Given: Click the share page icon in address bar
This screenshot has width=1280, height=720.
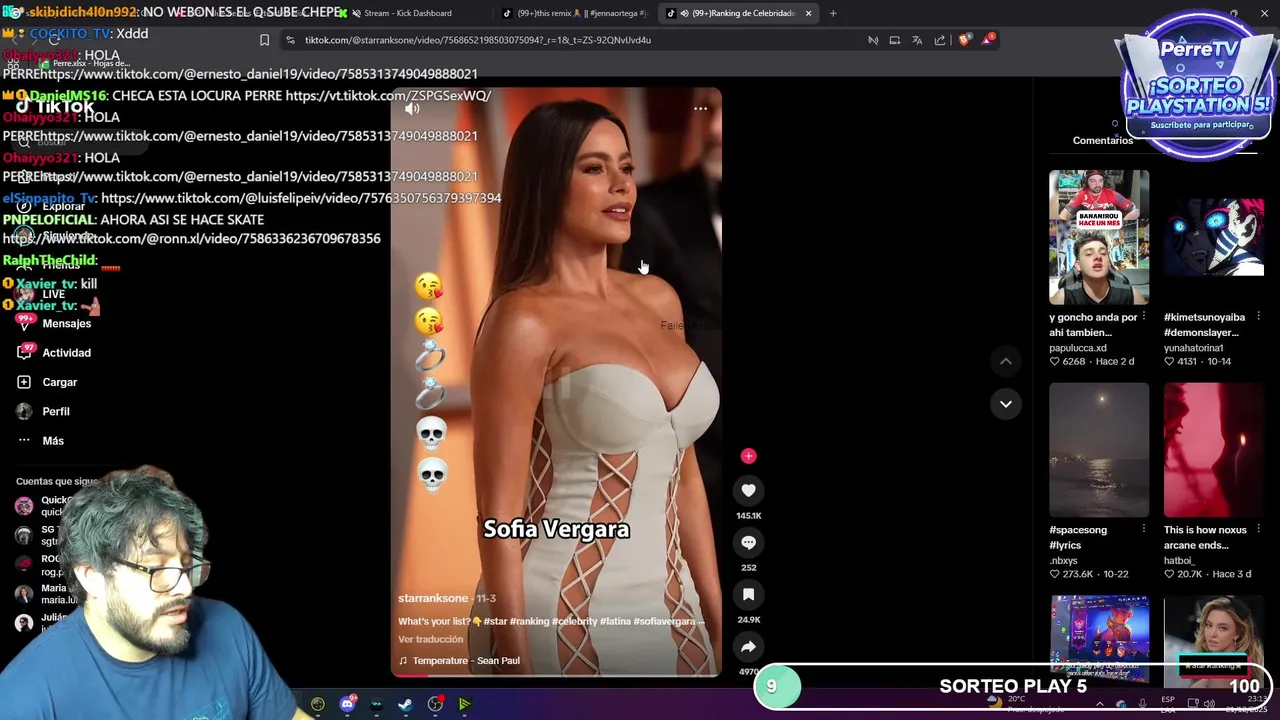Looking at the screenshot, I should [x=940, y=40].
